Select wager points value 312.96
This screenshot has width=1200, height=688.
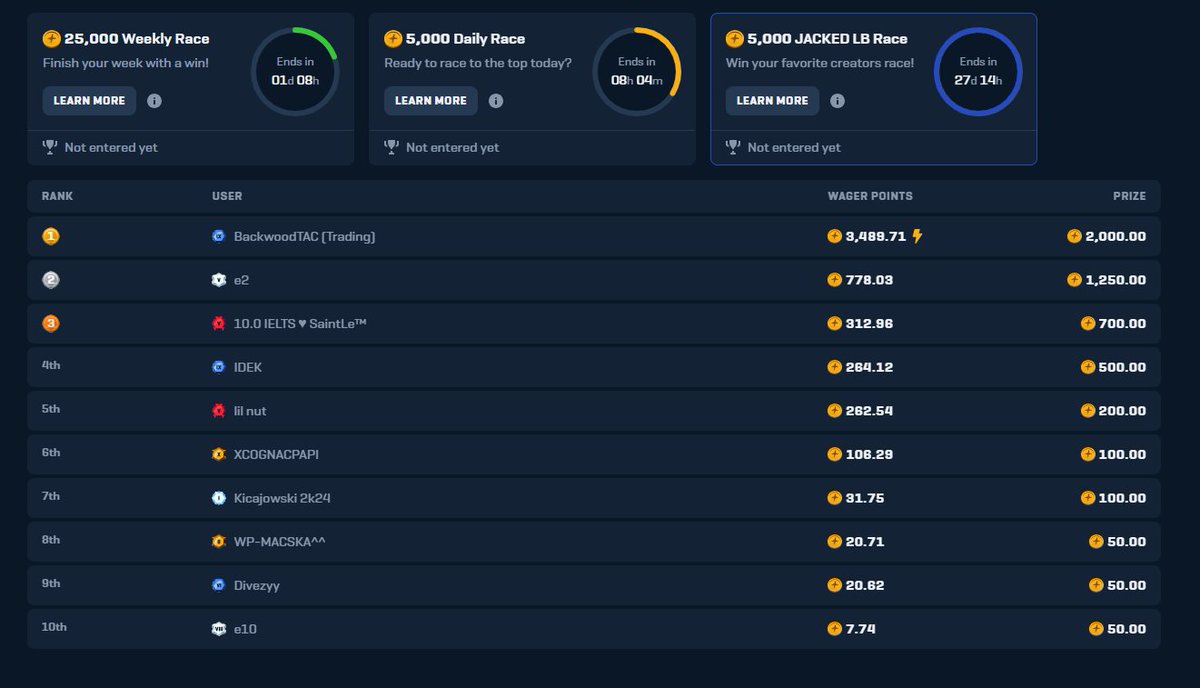tap(869, 324)
